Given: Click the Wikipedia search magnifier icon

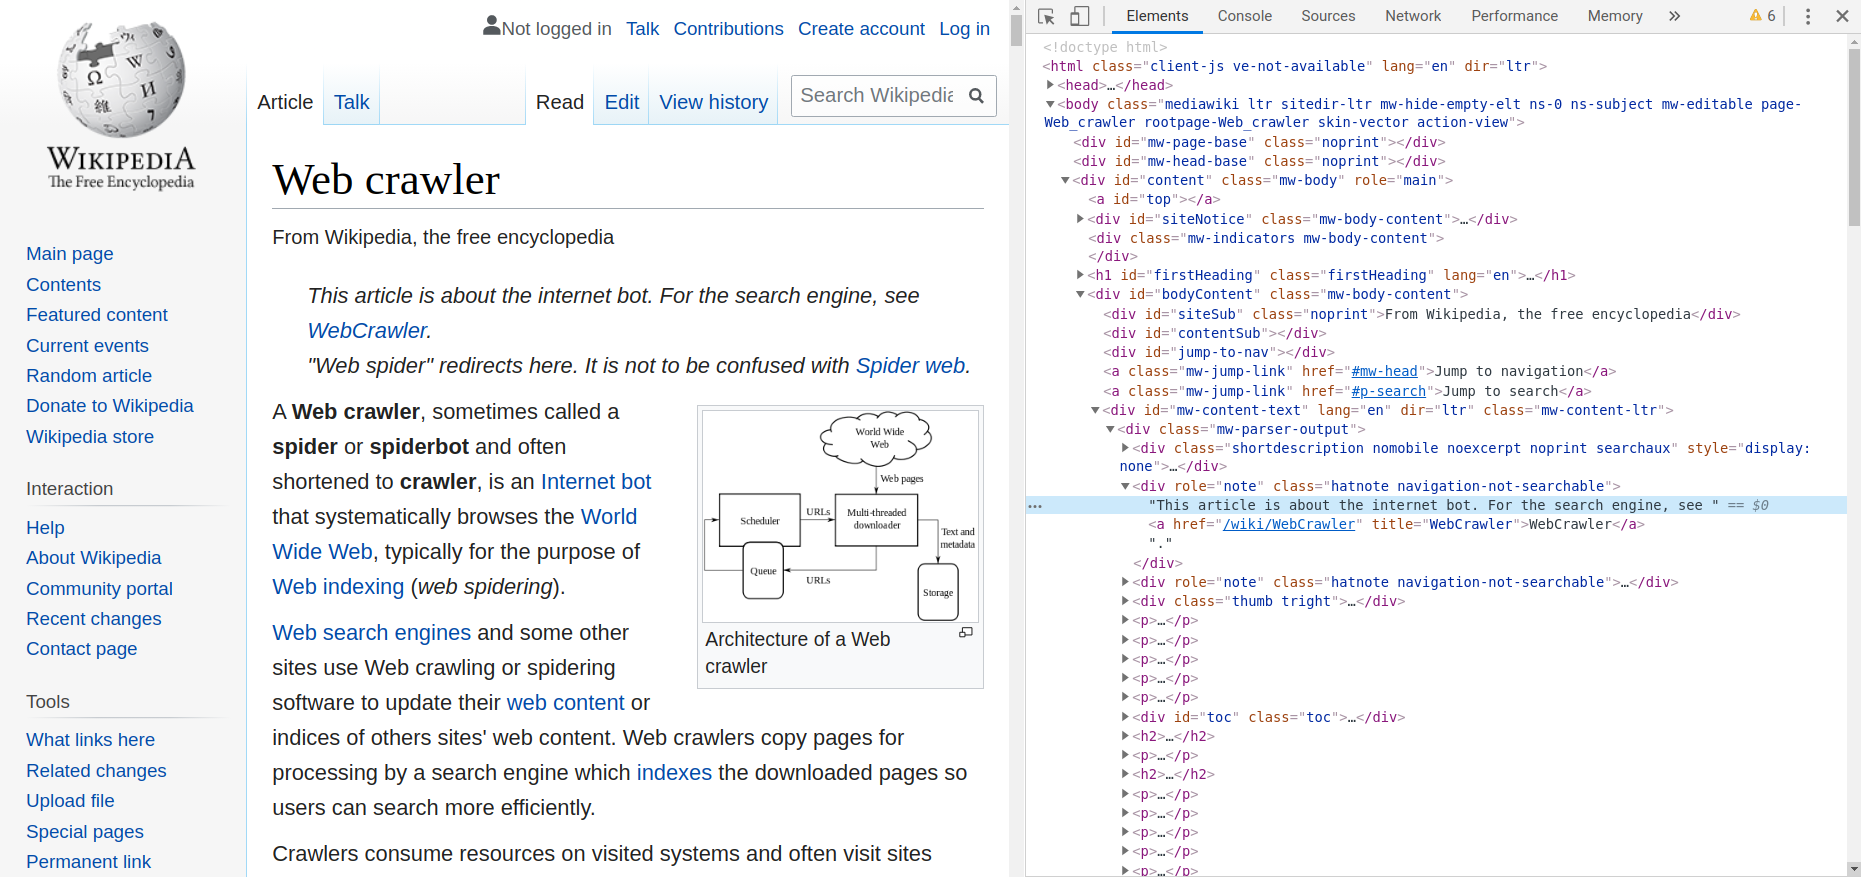Looking at the screenshot, I should click(x=977, y=96).
